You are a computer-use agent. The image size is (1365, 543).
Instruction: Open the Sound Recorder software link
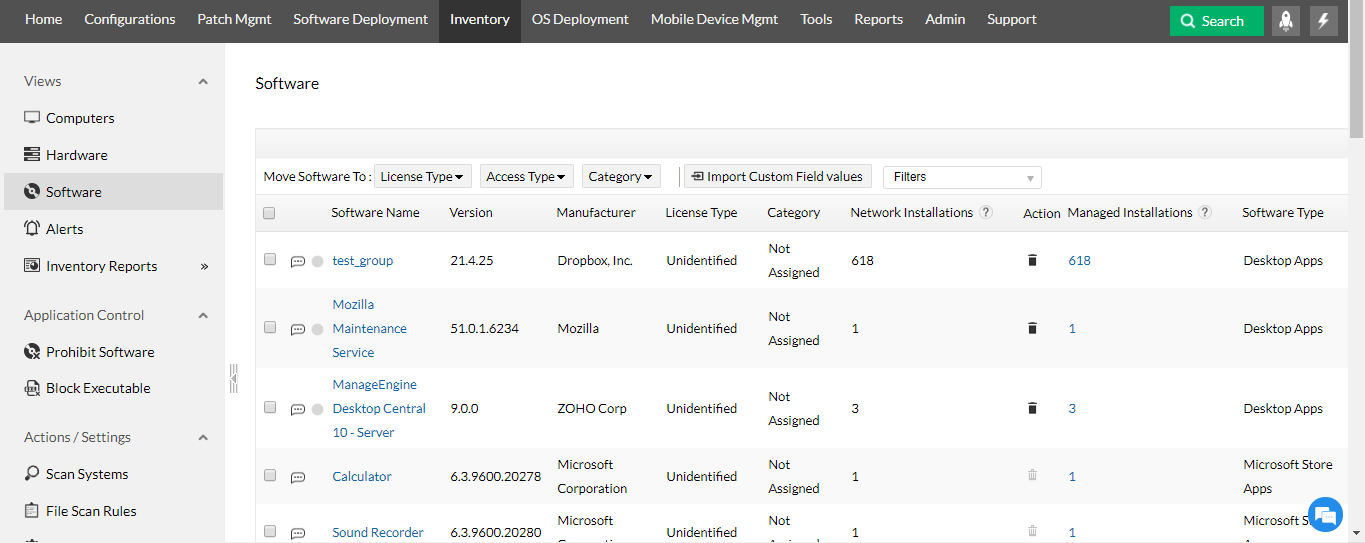click(x=378, y=532)
